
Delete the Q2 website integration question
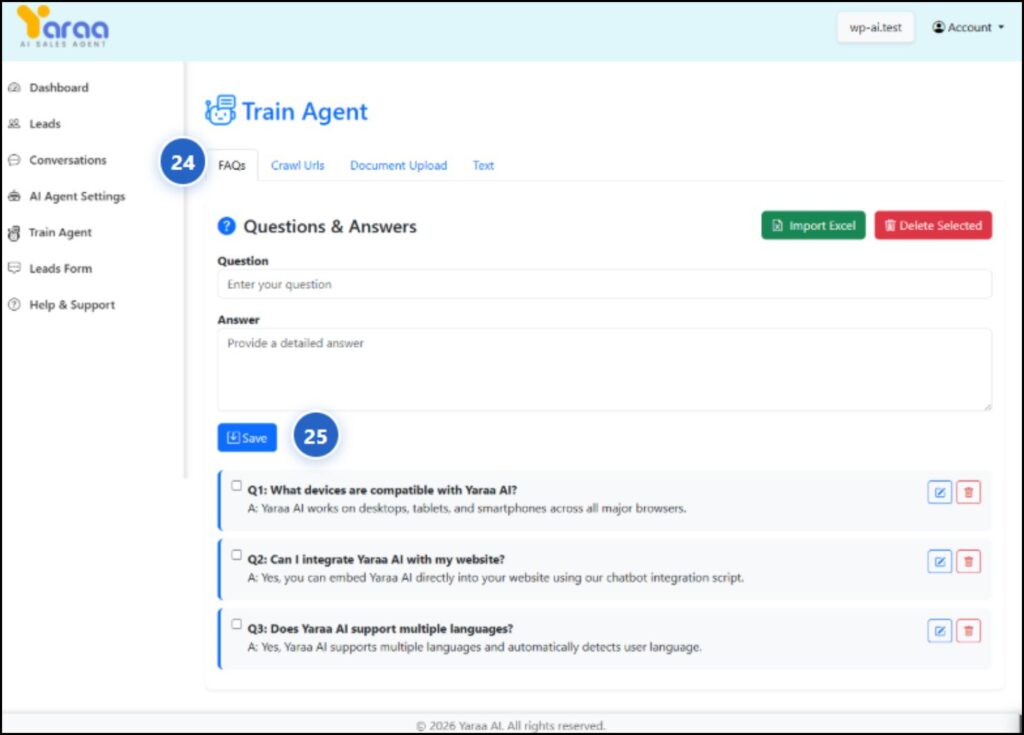pyautogui.click(x=968, y=561)
